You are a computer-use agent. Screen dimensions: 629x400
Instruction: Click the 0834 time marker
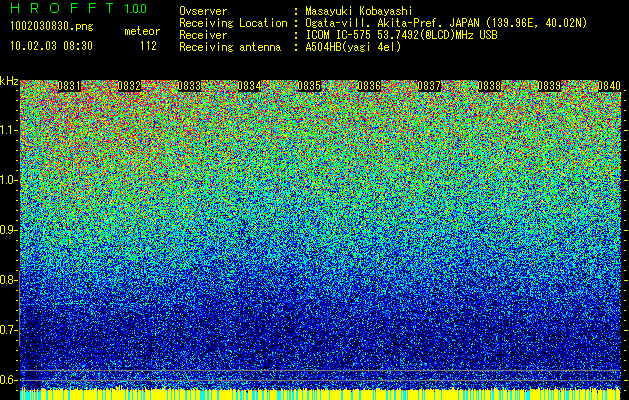pos(249,86)
